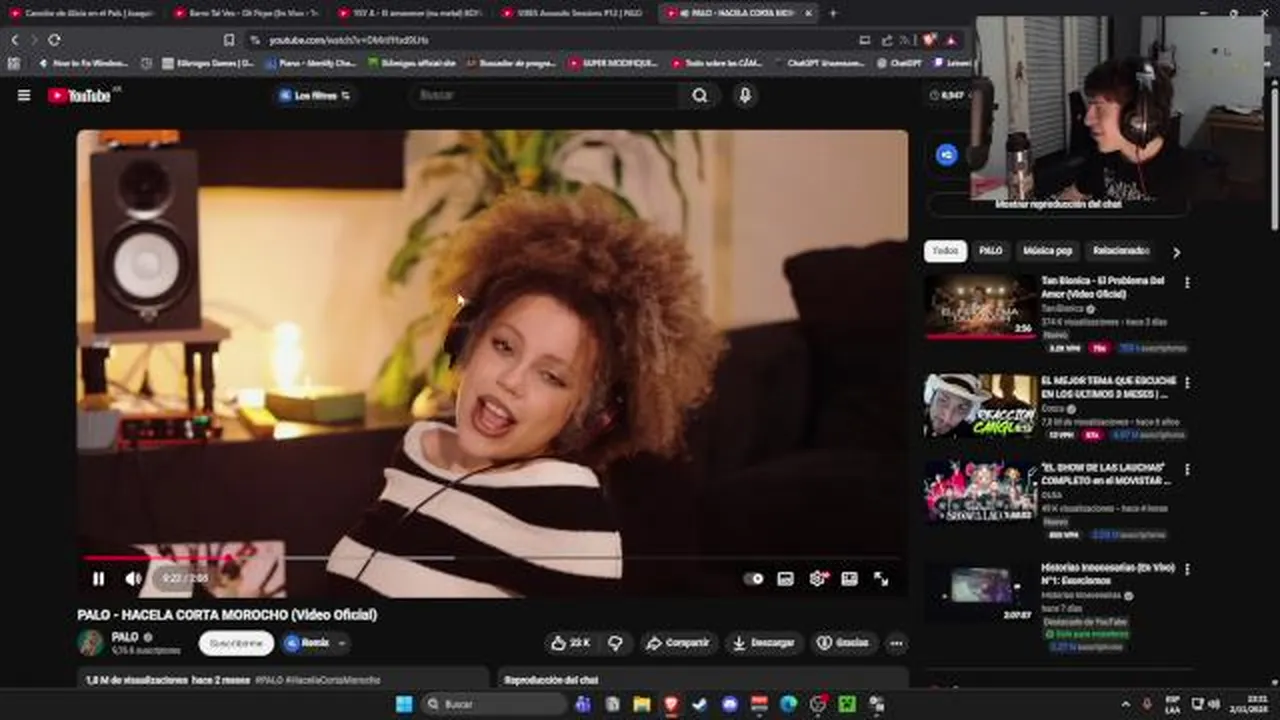Open the Brave Shields lion icon
The height and width of the screenshot is (720, 1280).
pos(929,40)
